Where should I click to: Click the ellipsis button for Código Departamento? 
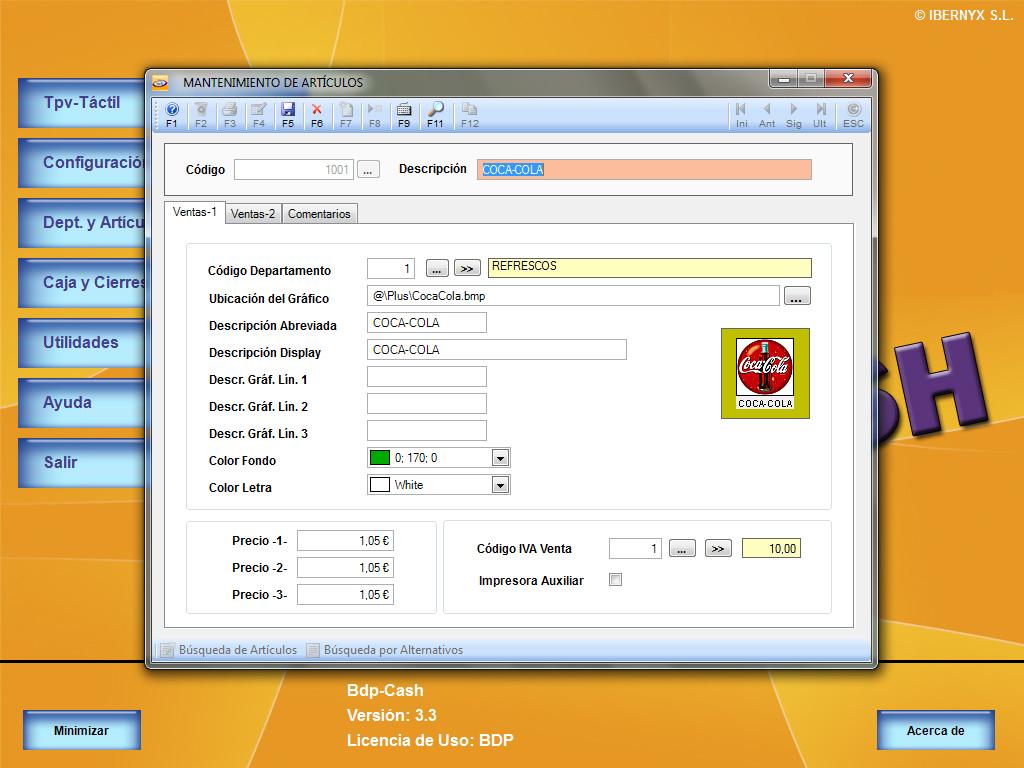(x=437, y=268)
